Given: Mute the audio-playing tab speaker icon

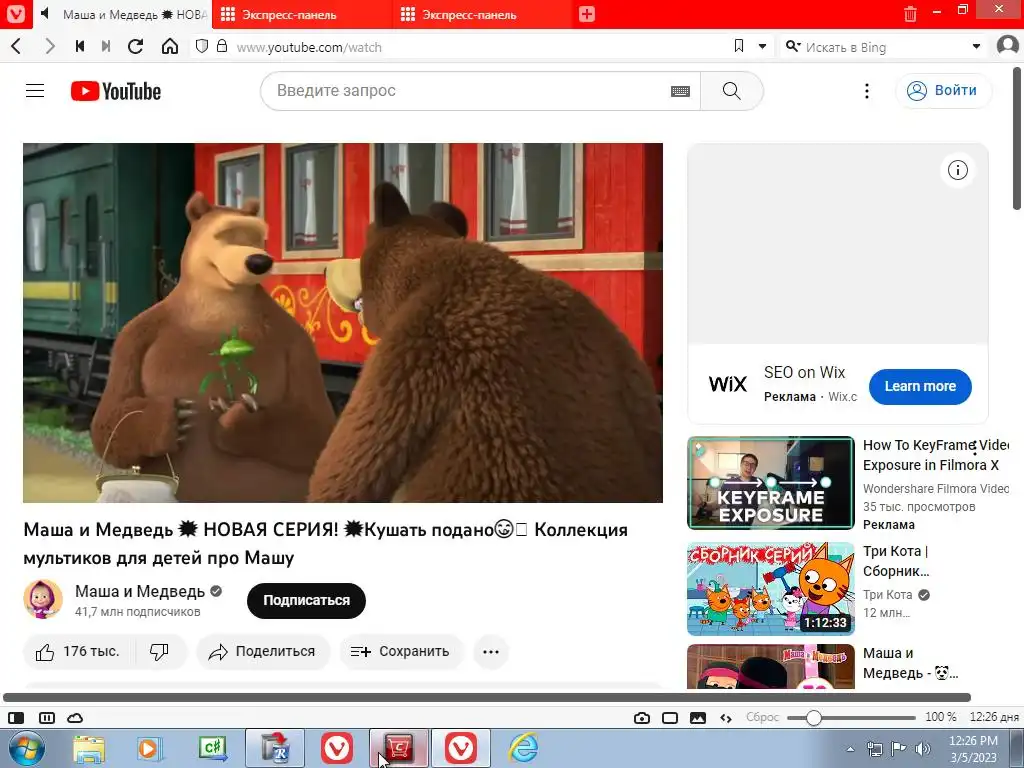Looking at the screenshot, I should pyautogui.click(x=44, y=14).
